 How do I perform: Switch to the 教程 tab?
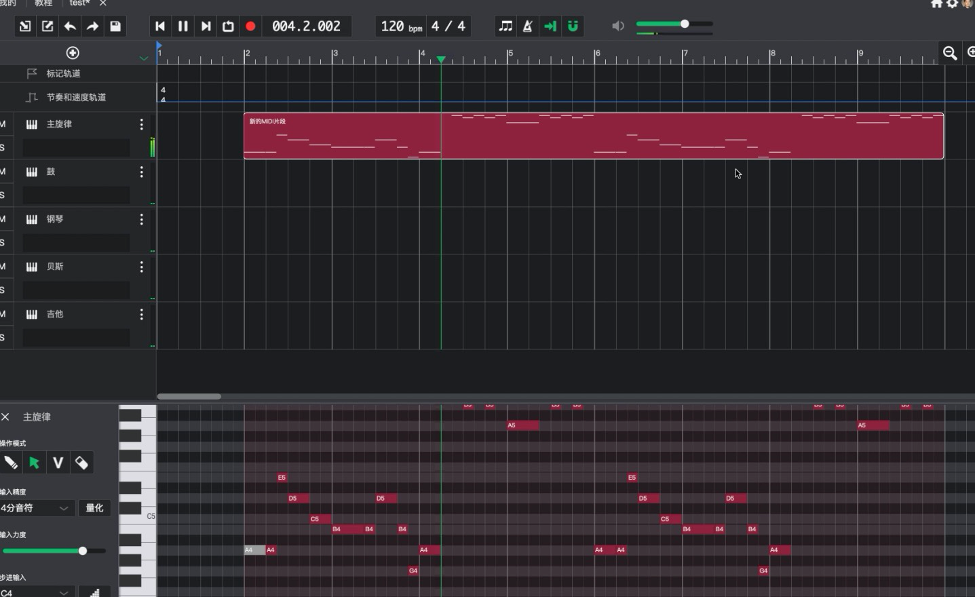pyautogui.click(x=43, y=3)
